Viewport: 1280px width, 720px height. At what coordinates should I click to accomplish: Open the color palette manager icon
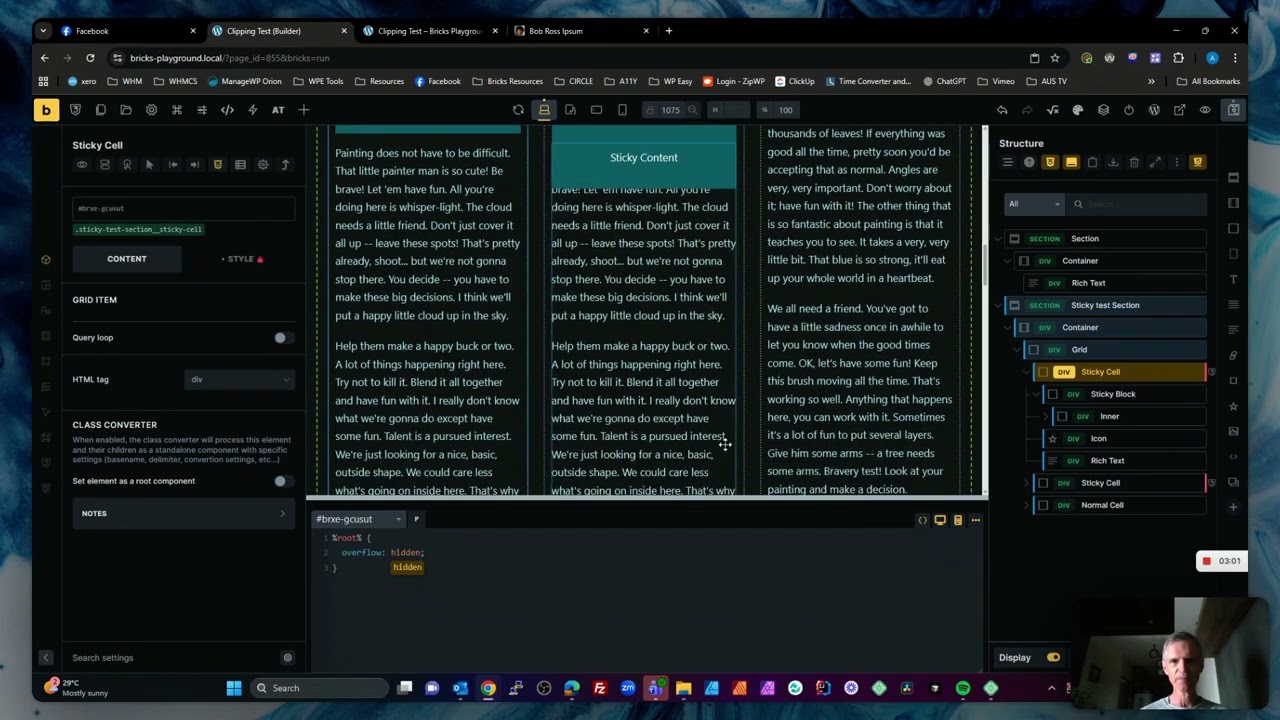(1078, 110)
